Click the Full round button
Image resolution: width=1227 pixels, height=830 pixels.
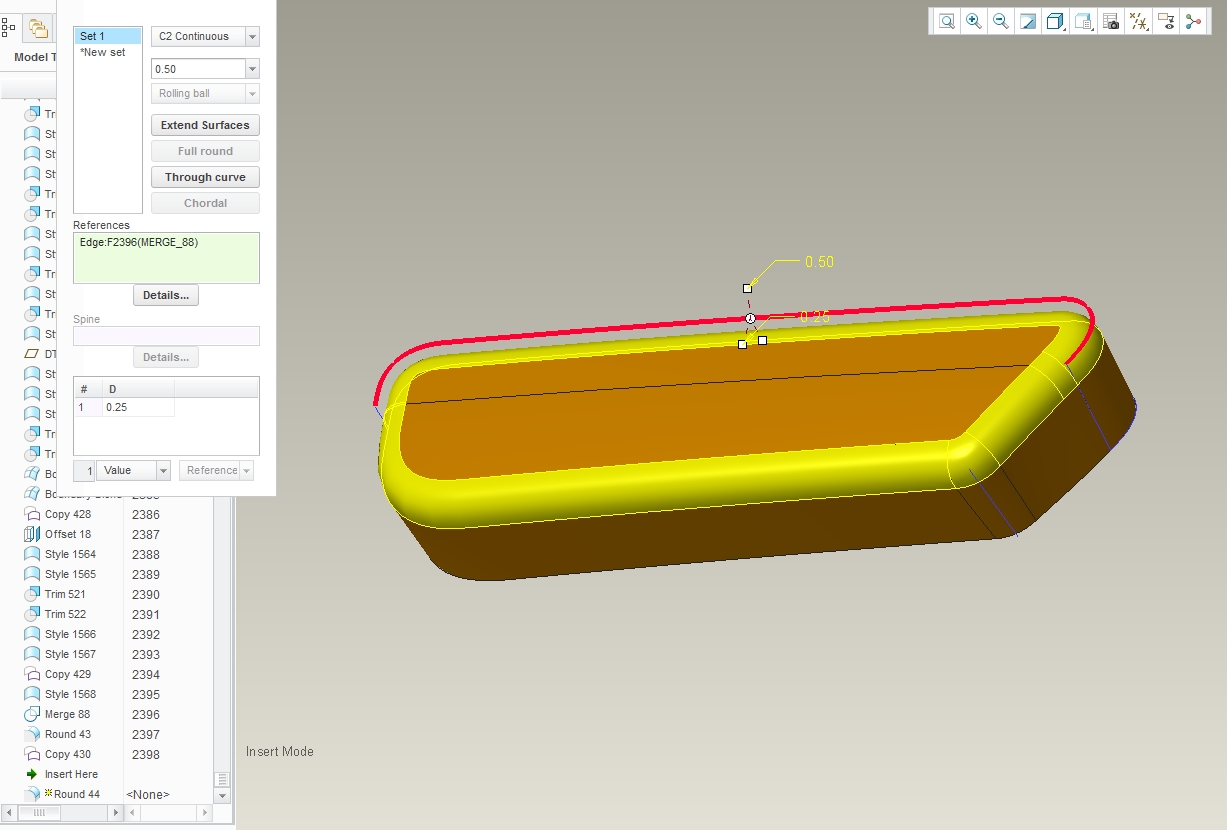coord(205,151)
